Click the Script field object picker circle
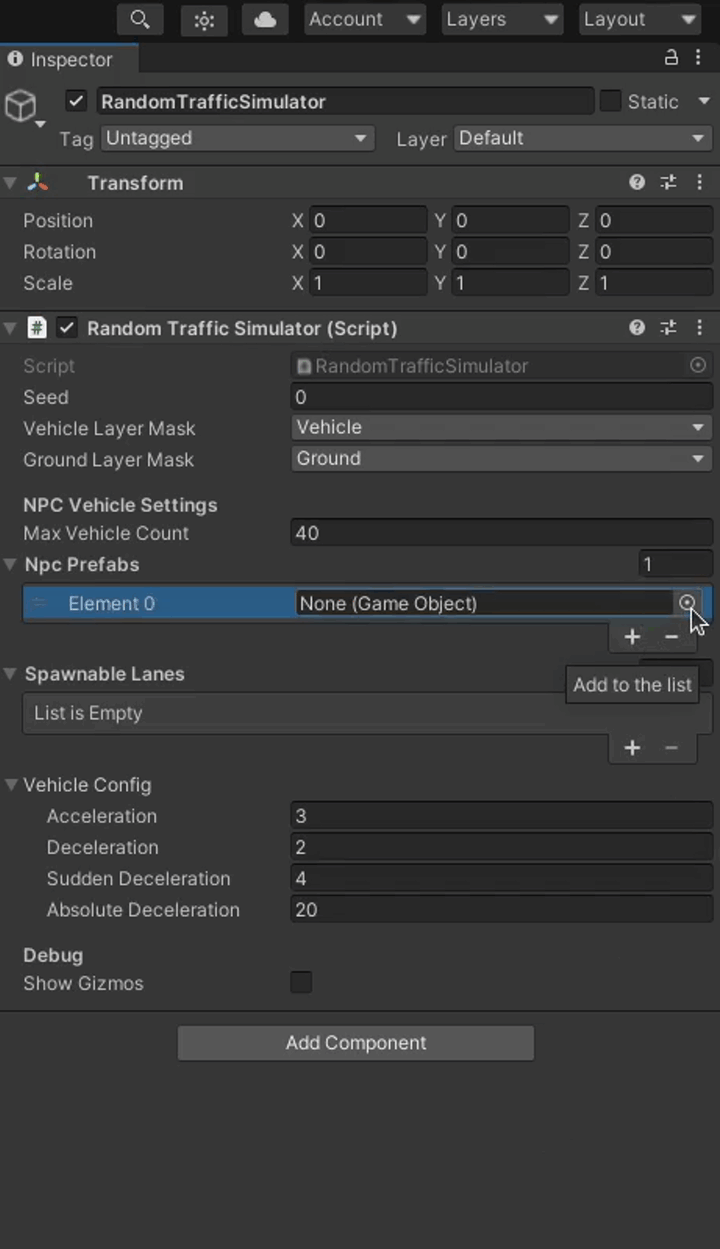Image resolution: width=720 pixels, height=1249 pixels. click(698, 365)
